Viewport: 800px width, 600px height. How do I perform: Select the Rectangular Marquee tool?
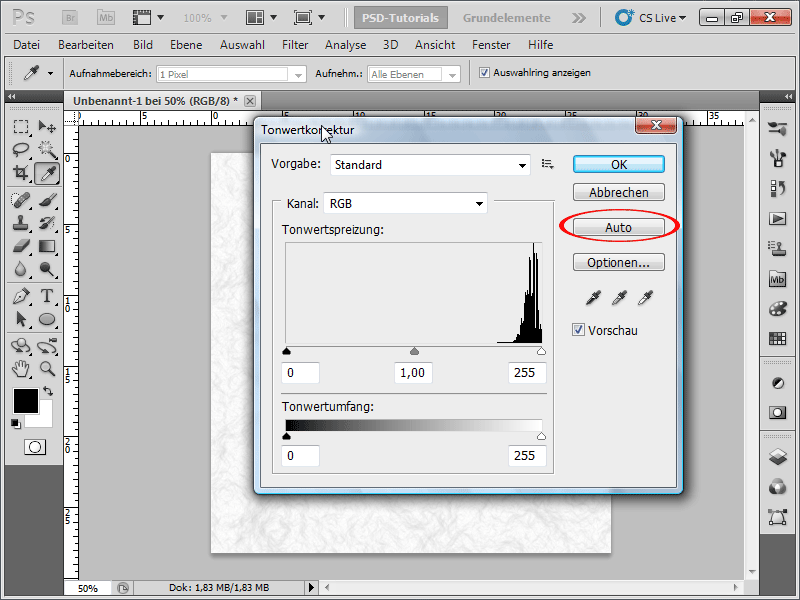(x=20, y=126)
